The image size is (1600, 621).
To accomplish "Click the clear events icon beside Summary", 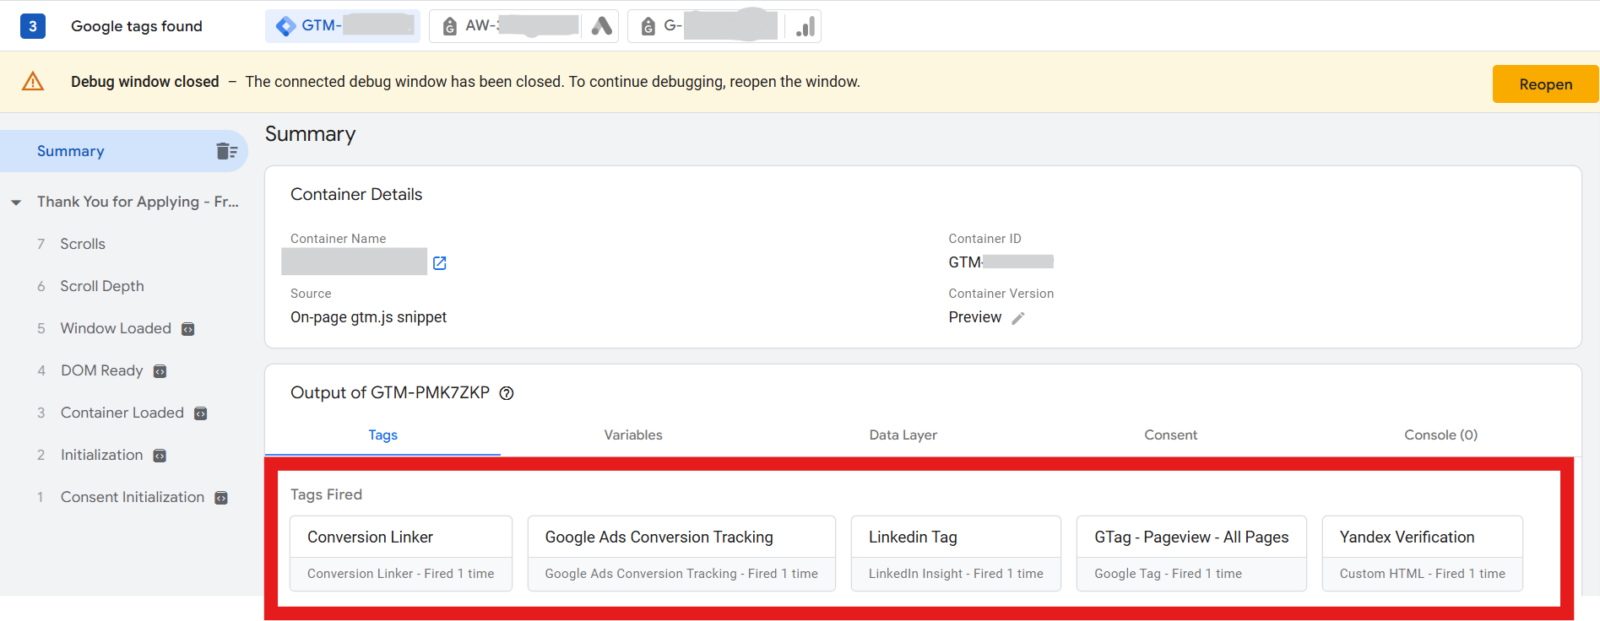I will click(x=226, y=151).
